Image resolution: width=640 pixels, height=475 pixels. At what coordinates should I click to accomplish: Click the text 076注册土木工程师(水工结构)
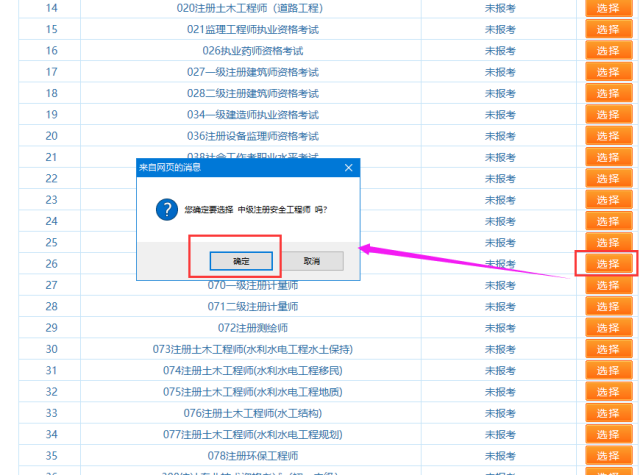point(253,413)
